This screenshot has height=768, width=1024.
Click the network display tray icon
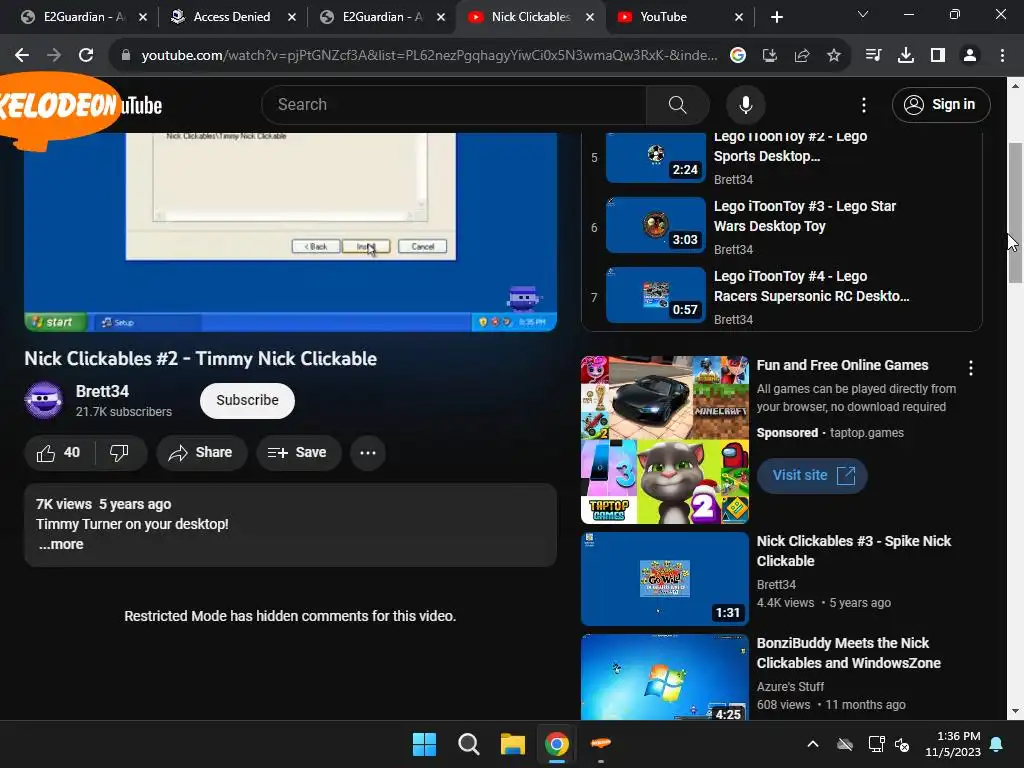876,744
